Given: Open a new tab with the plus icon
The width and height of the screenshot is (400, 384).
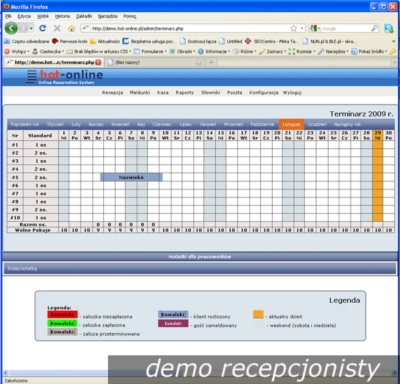Looking at the screenshot, I should tap(211, 62).
